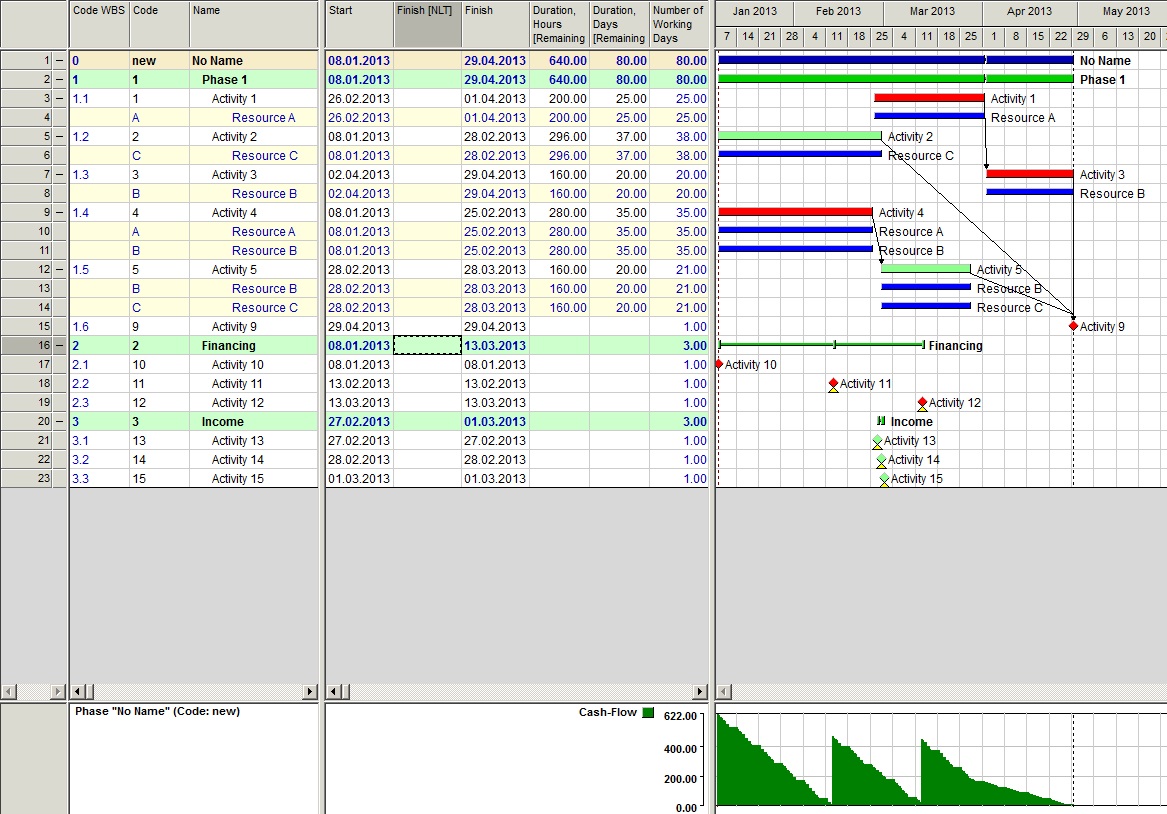Click the Finish [NLT] cell for Financing
The width and height of the screenshot is (1167, 814).
[x=427, y=345]
